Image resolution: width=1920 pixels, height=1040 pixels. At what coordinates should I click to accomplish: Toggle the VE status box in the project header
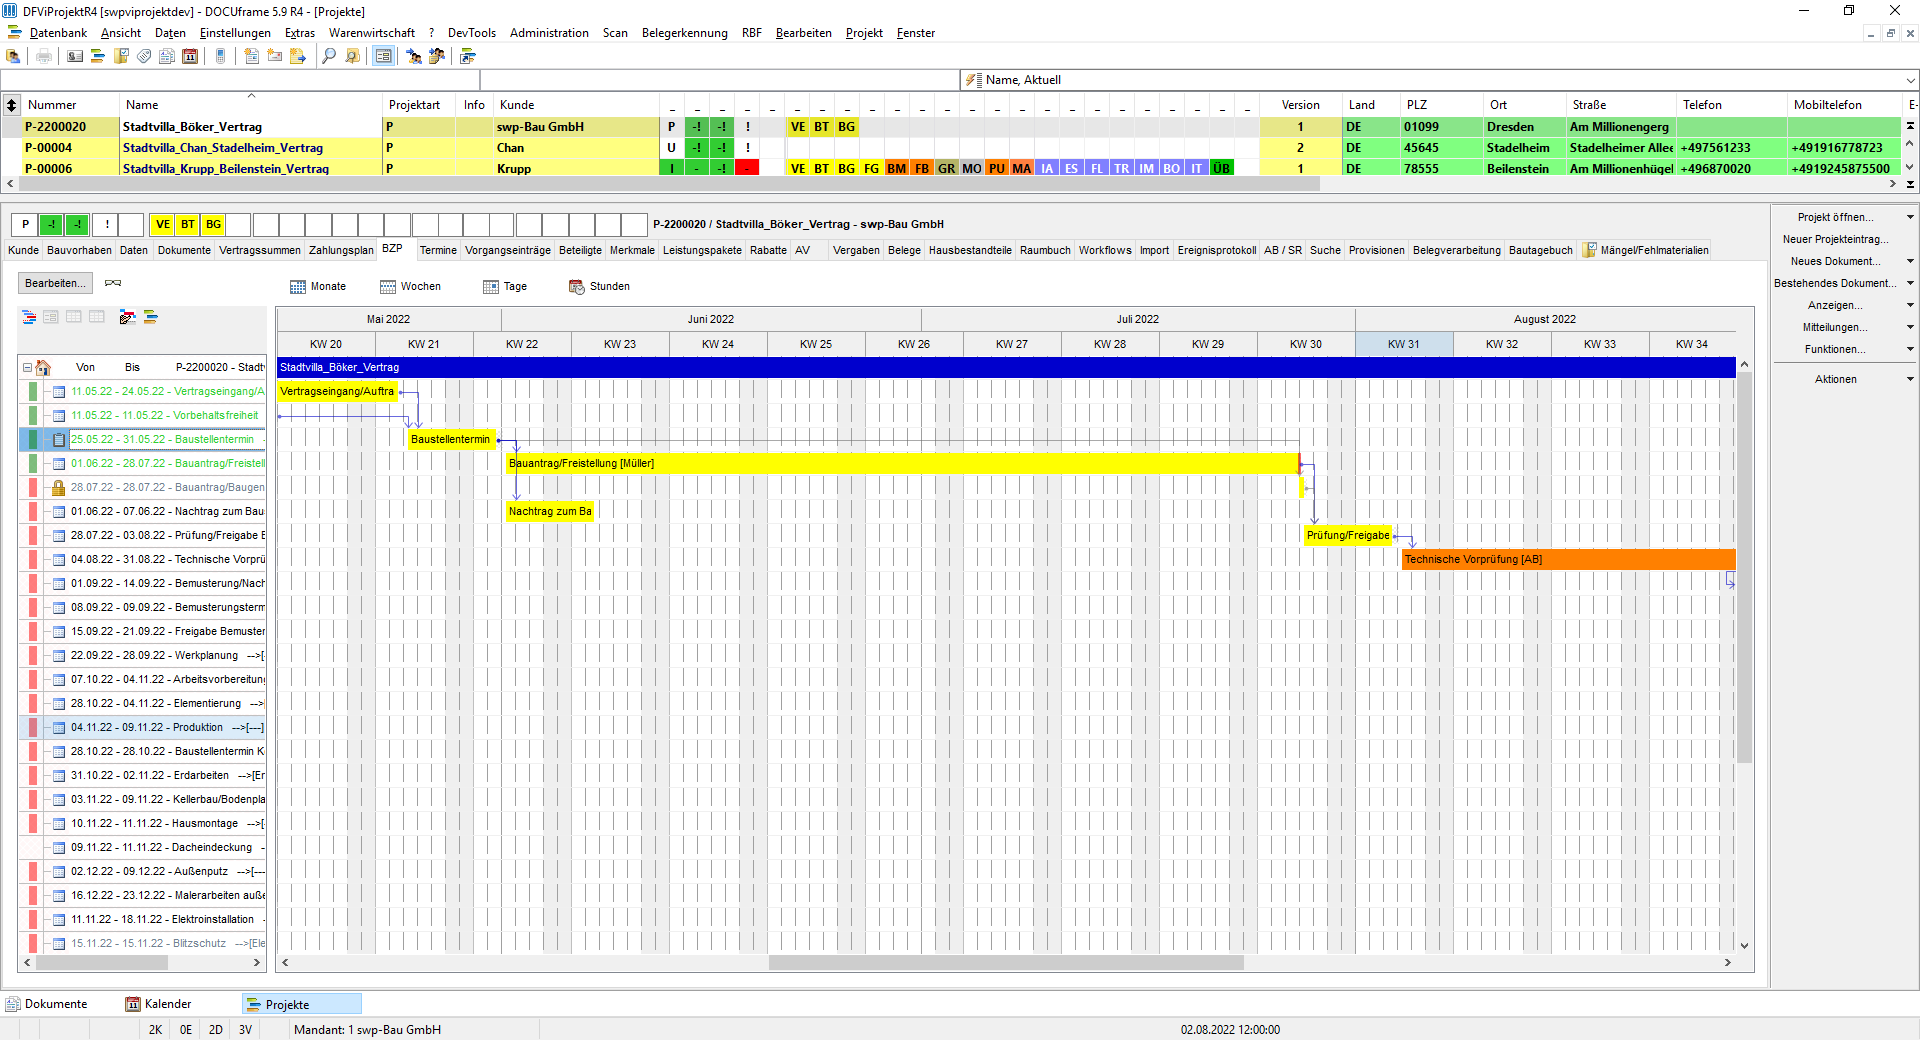coord(162,224)
